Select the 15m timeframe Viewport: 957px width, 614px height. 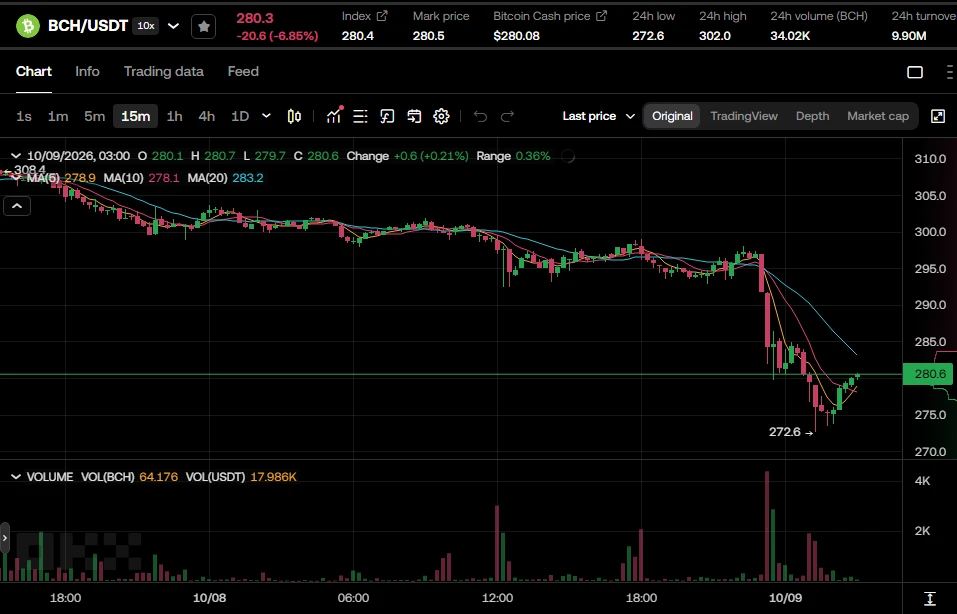tap(135, 116)
